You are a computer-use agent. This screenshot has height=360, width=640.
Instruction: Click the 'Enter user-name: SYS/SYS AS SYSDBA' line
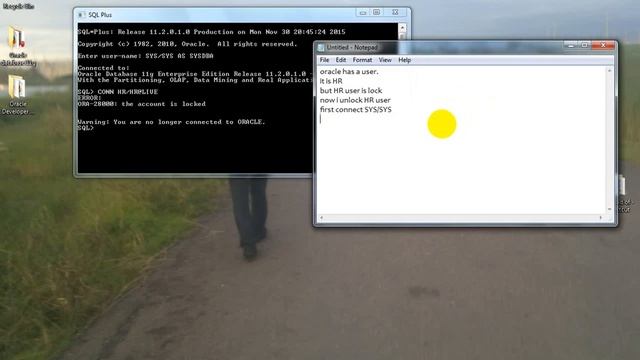click(145, 56)
